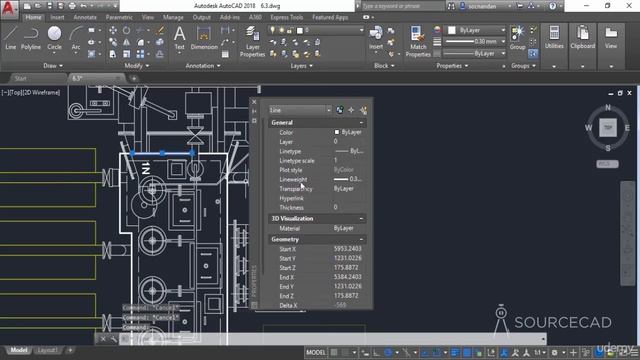Viewport: 640px width, 360px height.
Task: Toggle layer lock padlock icon
Action: pyautogui.click(x=290, y=30)
